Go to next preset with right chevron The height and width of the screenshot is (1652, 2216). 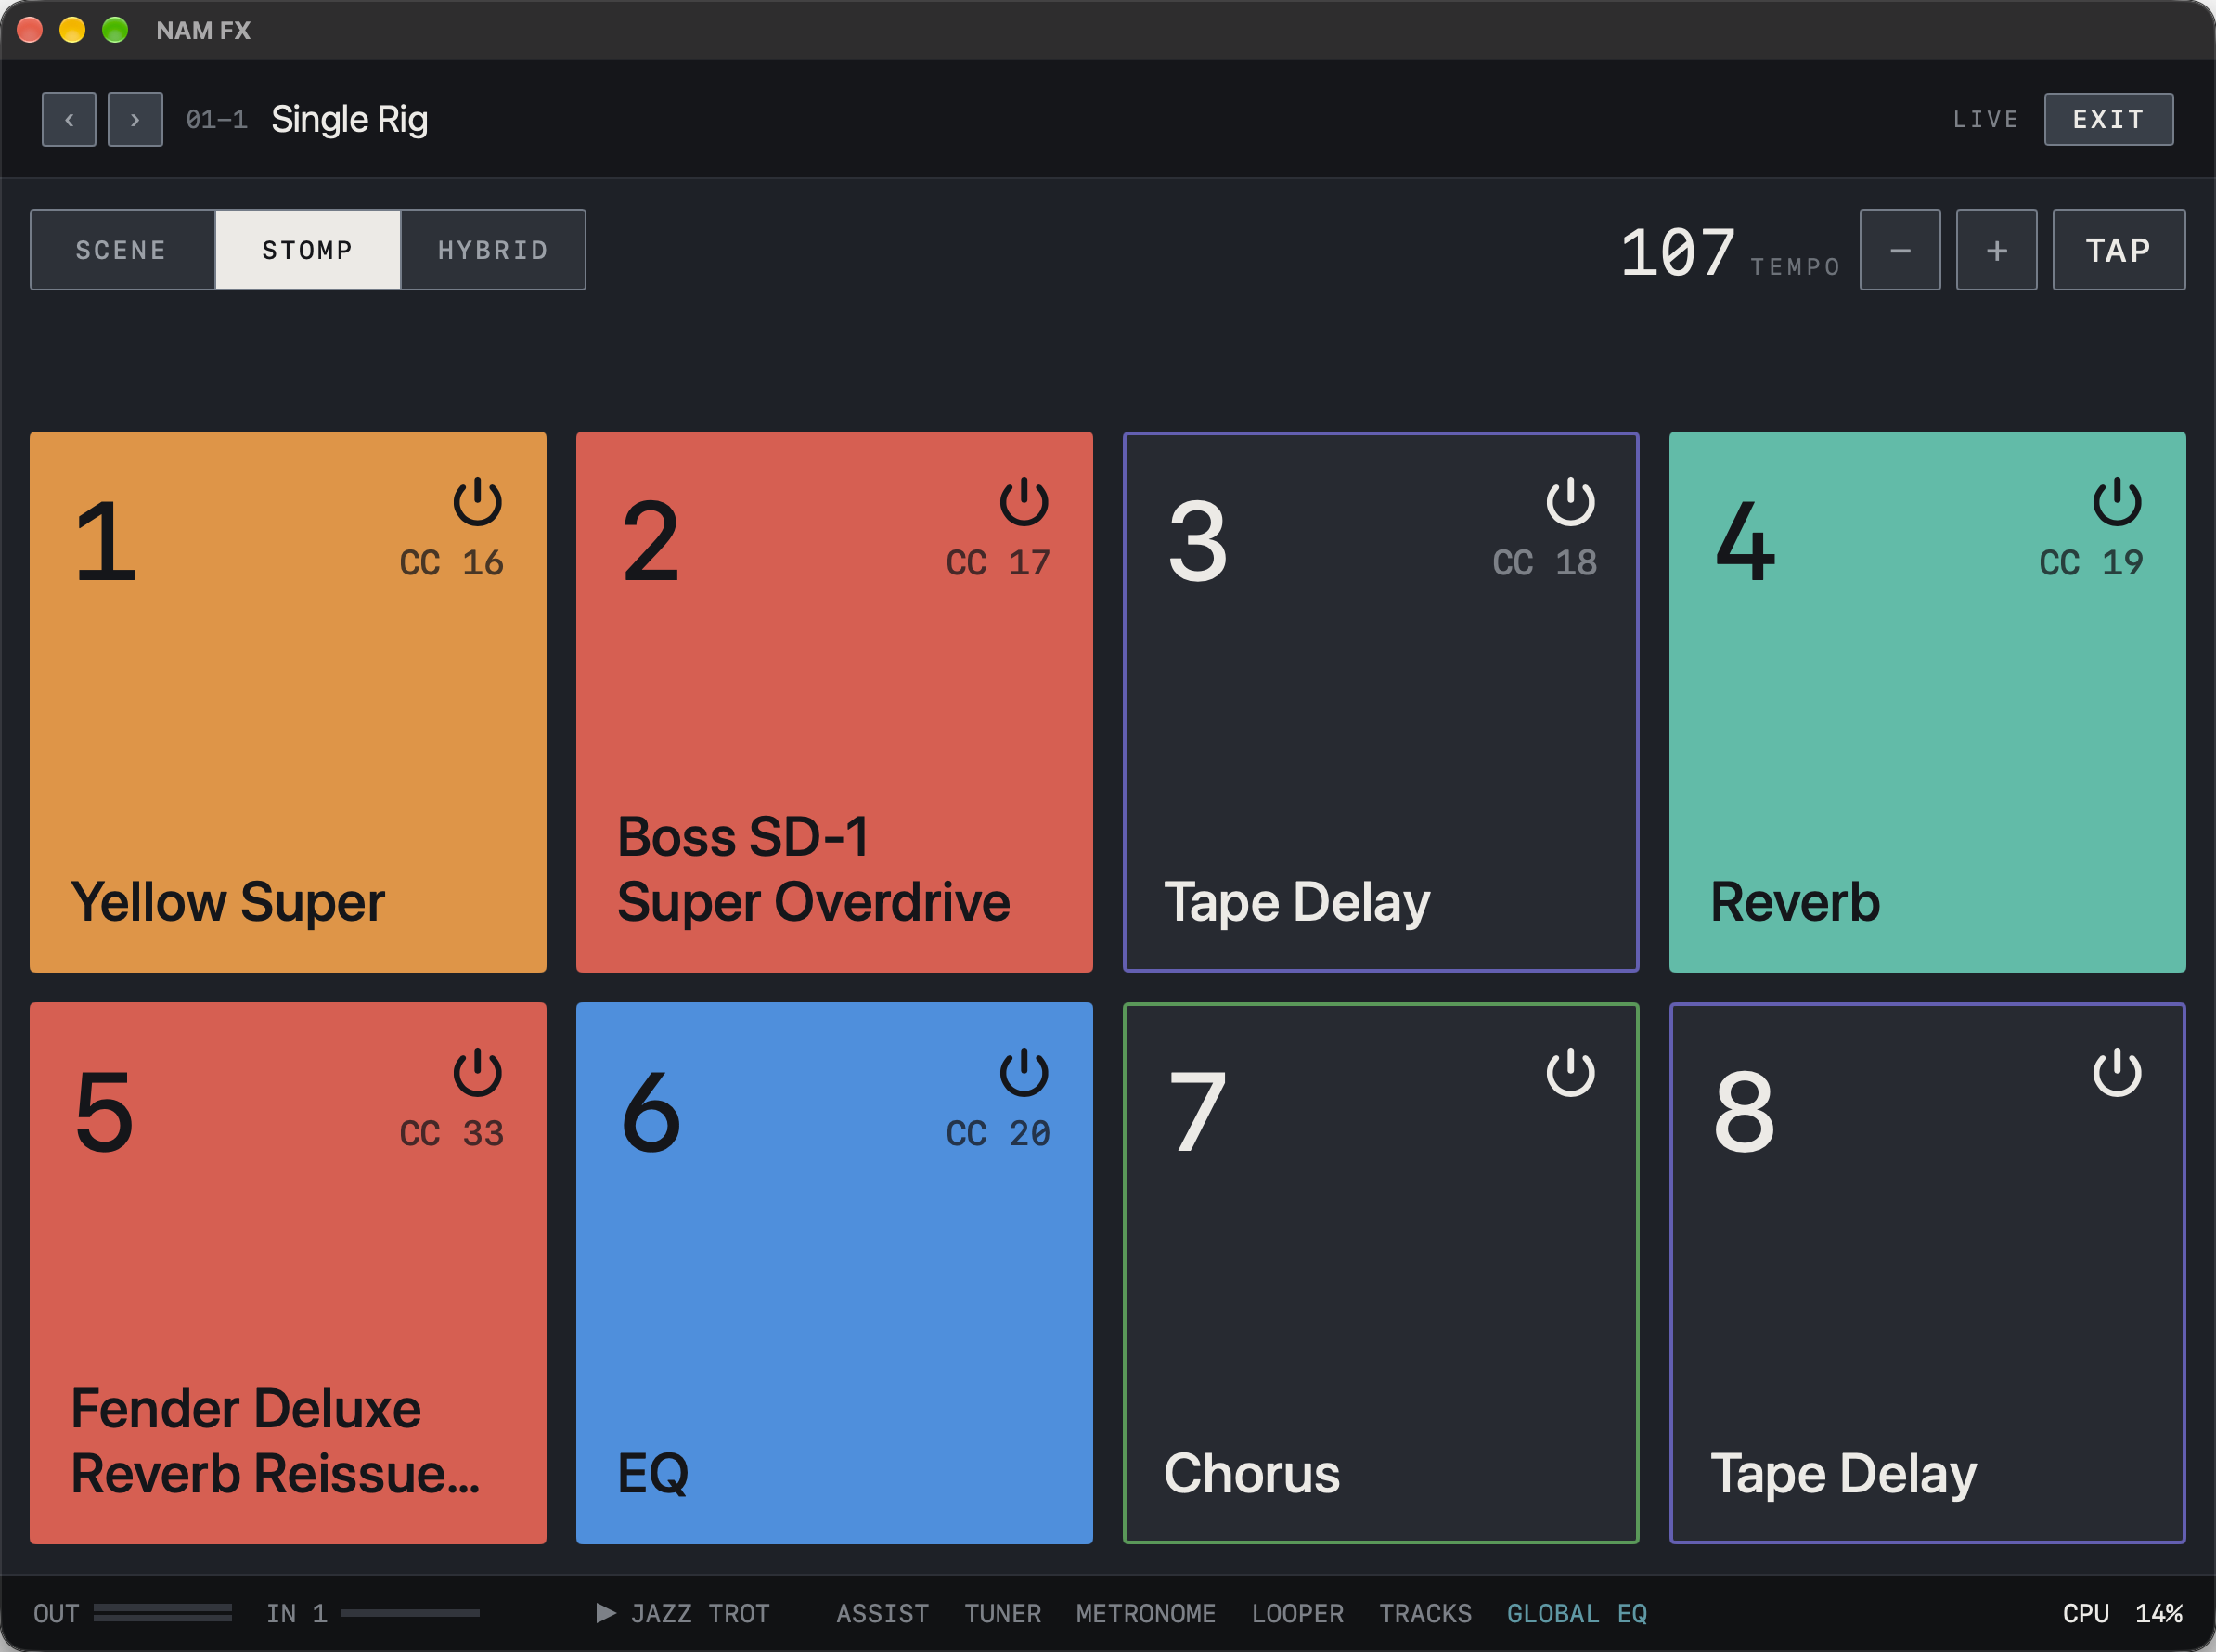click(x=135, y=119)
